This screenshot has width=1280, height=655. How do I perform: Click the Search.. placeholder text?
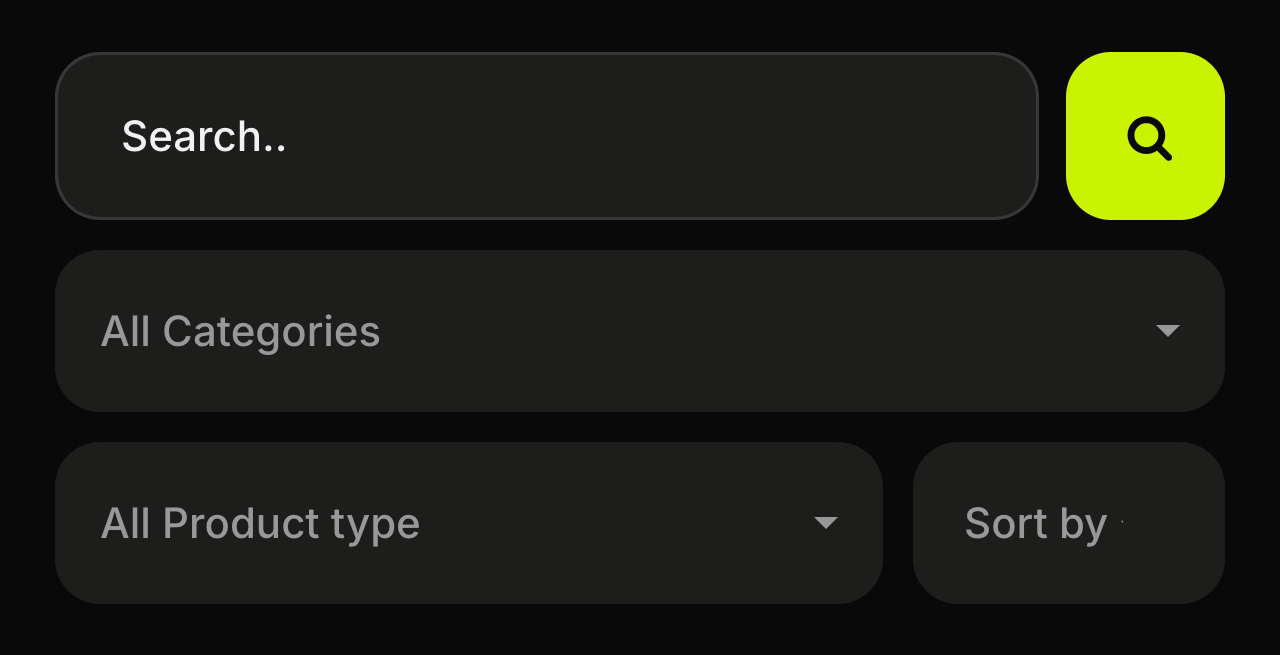point(204,136)
